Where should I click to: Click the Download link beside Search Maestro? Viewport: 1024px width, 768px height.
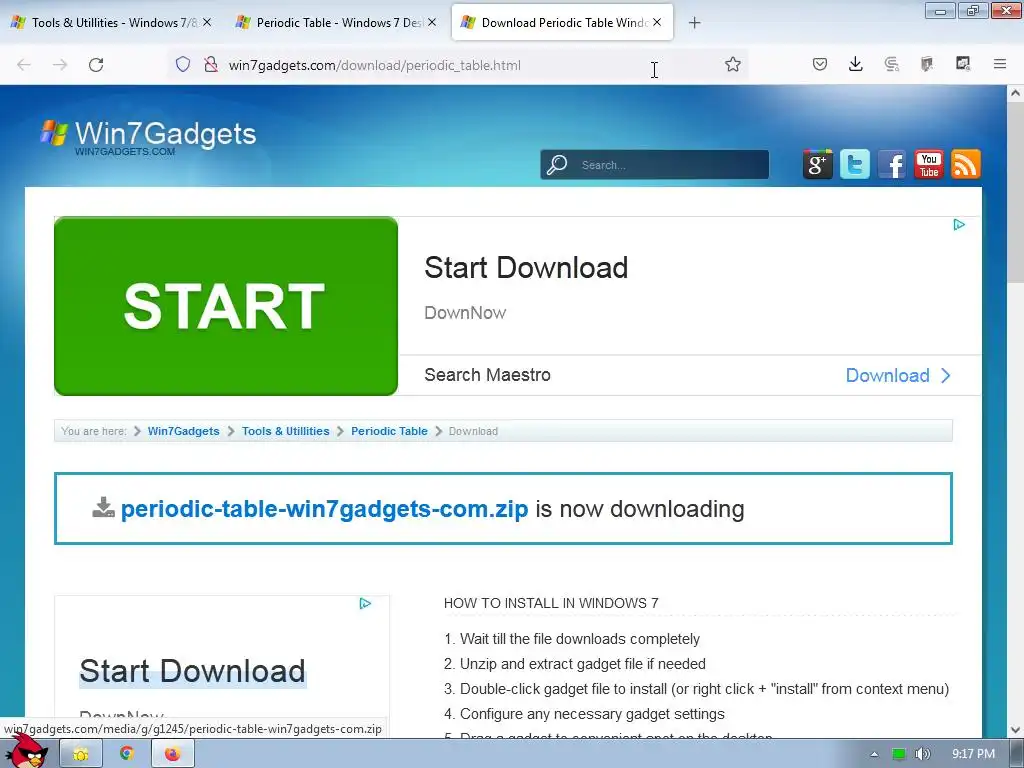(x=898, y=376)
